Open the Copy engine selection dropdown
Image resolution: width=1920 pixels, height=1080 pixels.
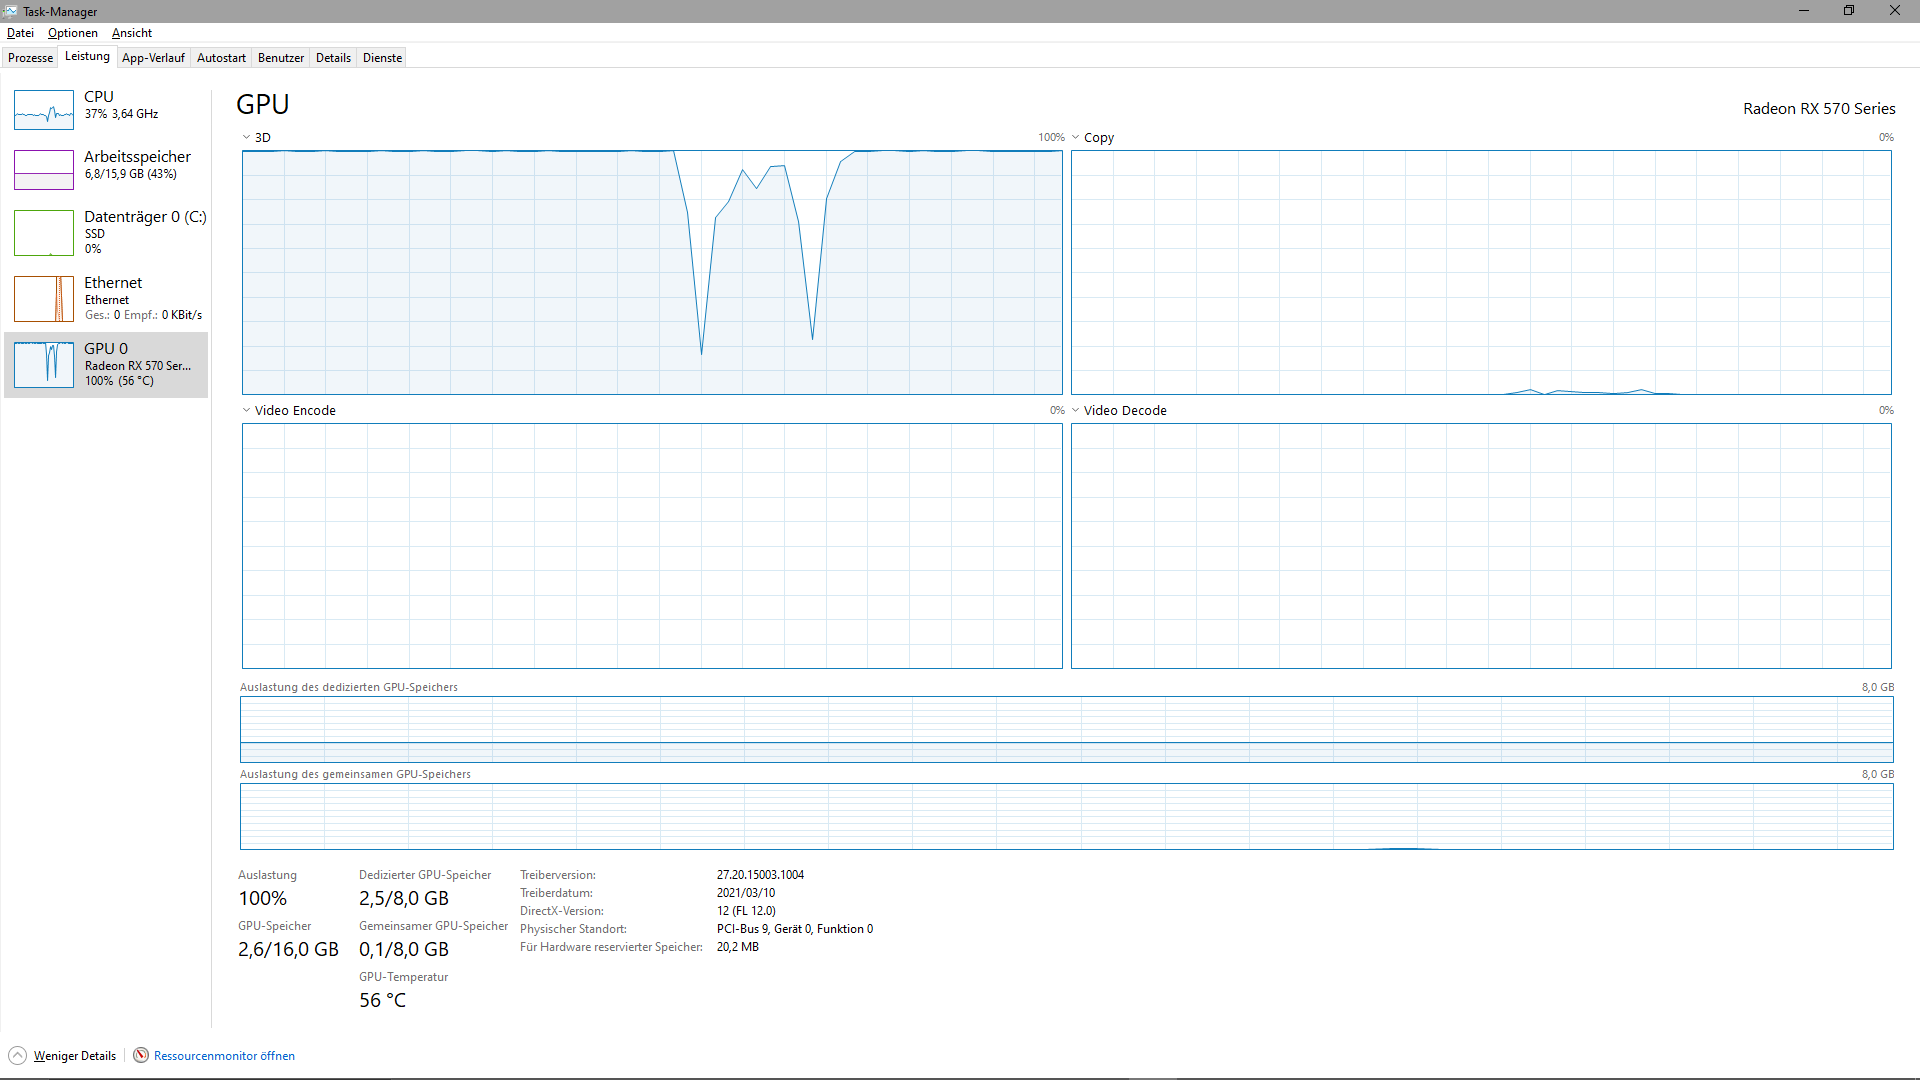[1076, 138]
